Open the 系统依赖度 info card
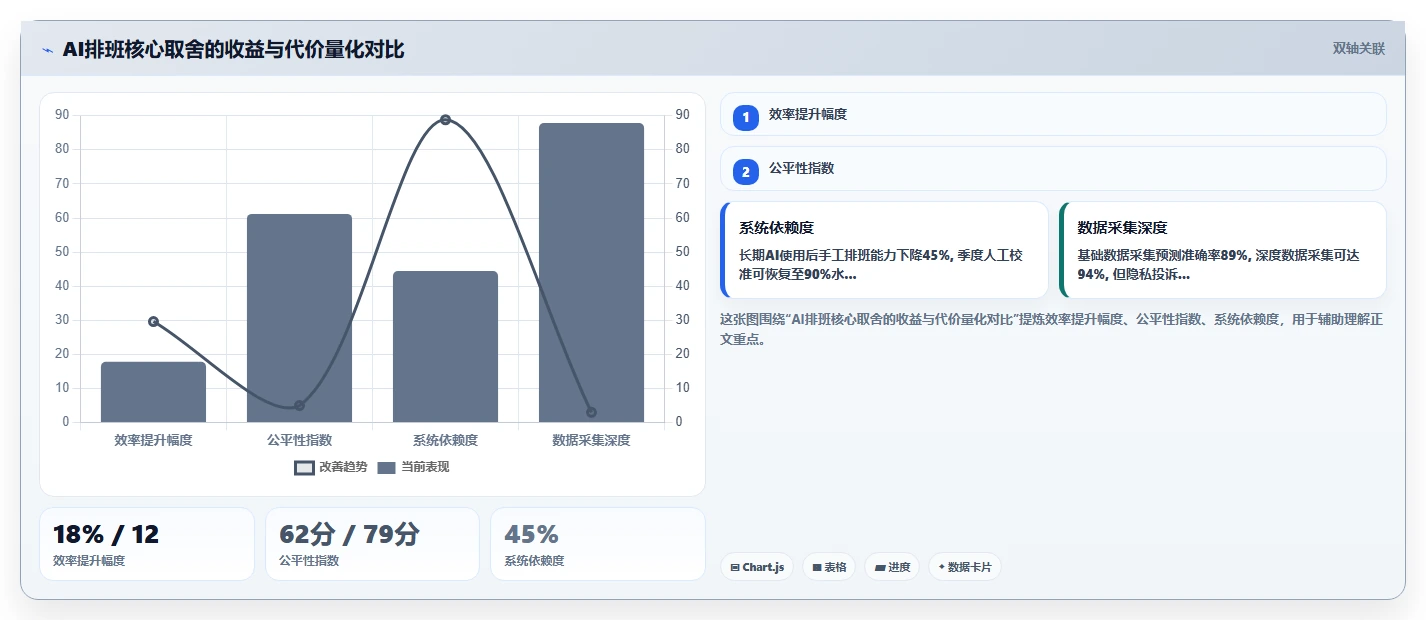Image resolution: width=1426 pixels, height=620 pixels. (x=884, y=250)
